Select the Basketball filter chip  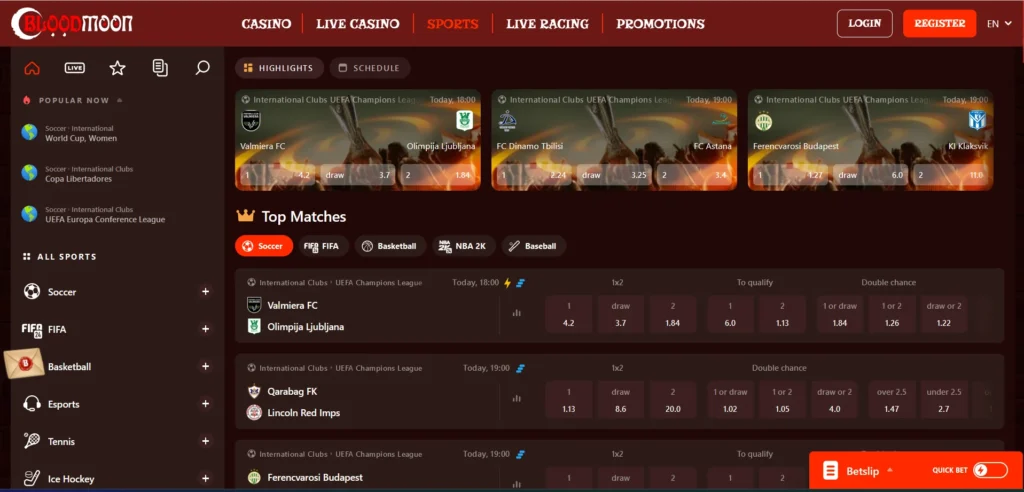click(390, 246)
